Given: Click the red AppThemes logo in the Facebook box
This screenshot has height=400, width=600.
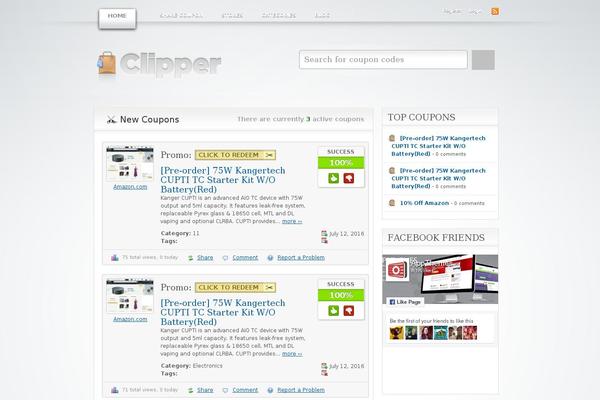Looking at the screenshot, I should [x=396, y=270].
